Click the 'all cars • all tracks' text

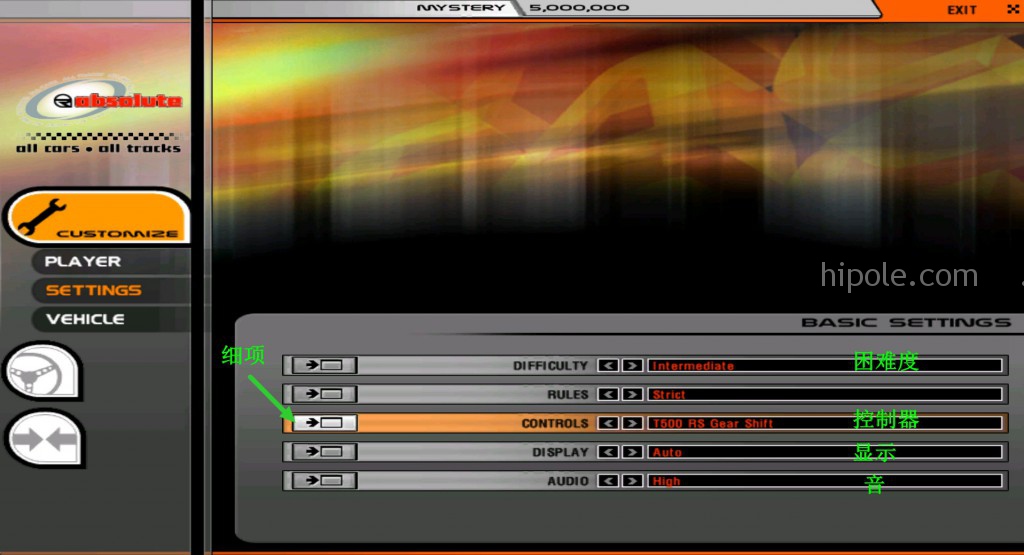click(98, 148)
